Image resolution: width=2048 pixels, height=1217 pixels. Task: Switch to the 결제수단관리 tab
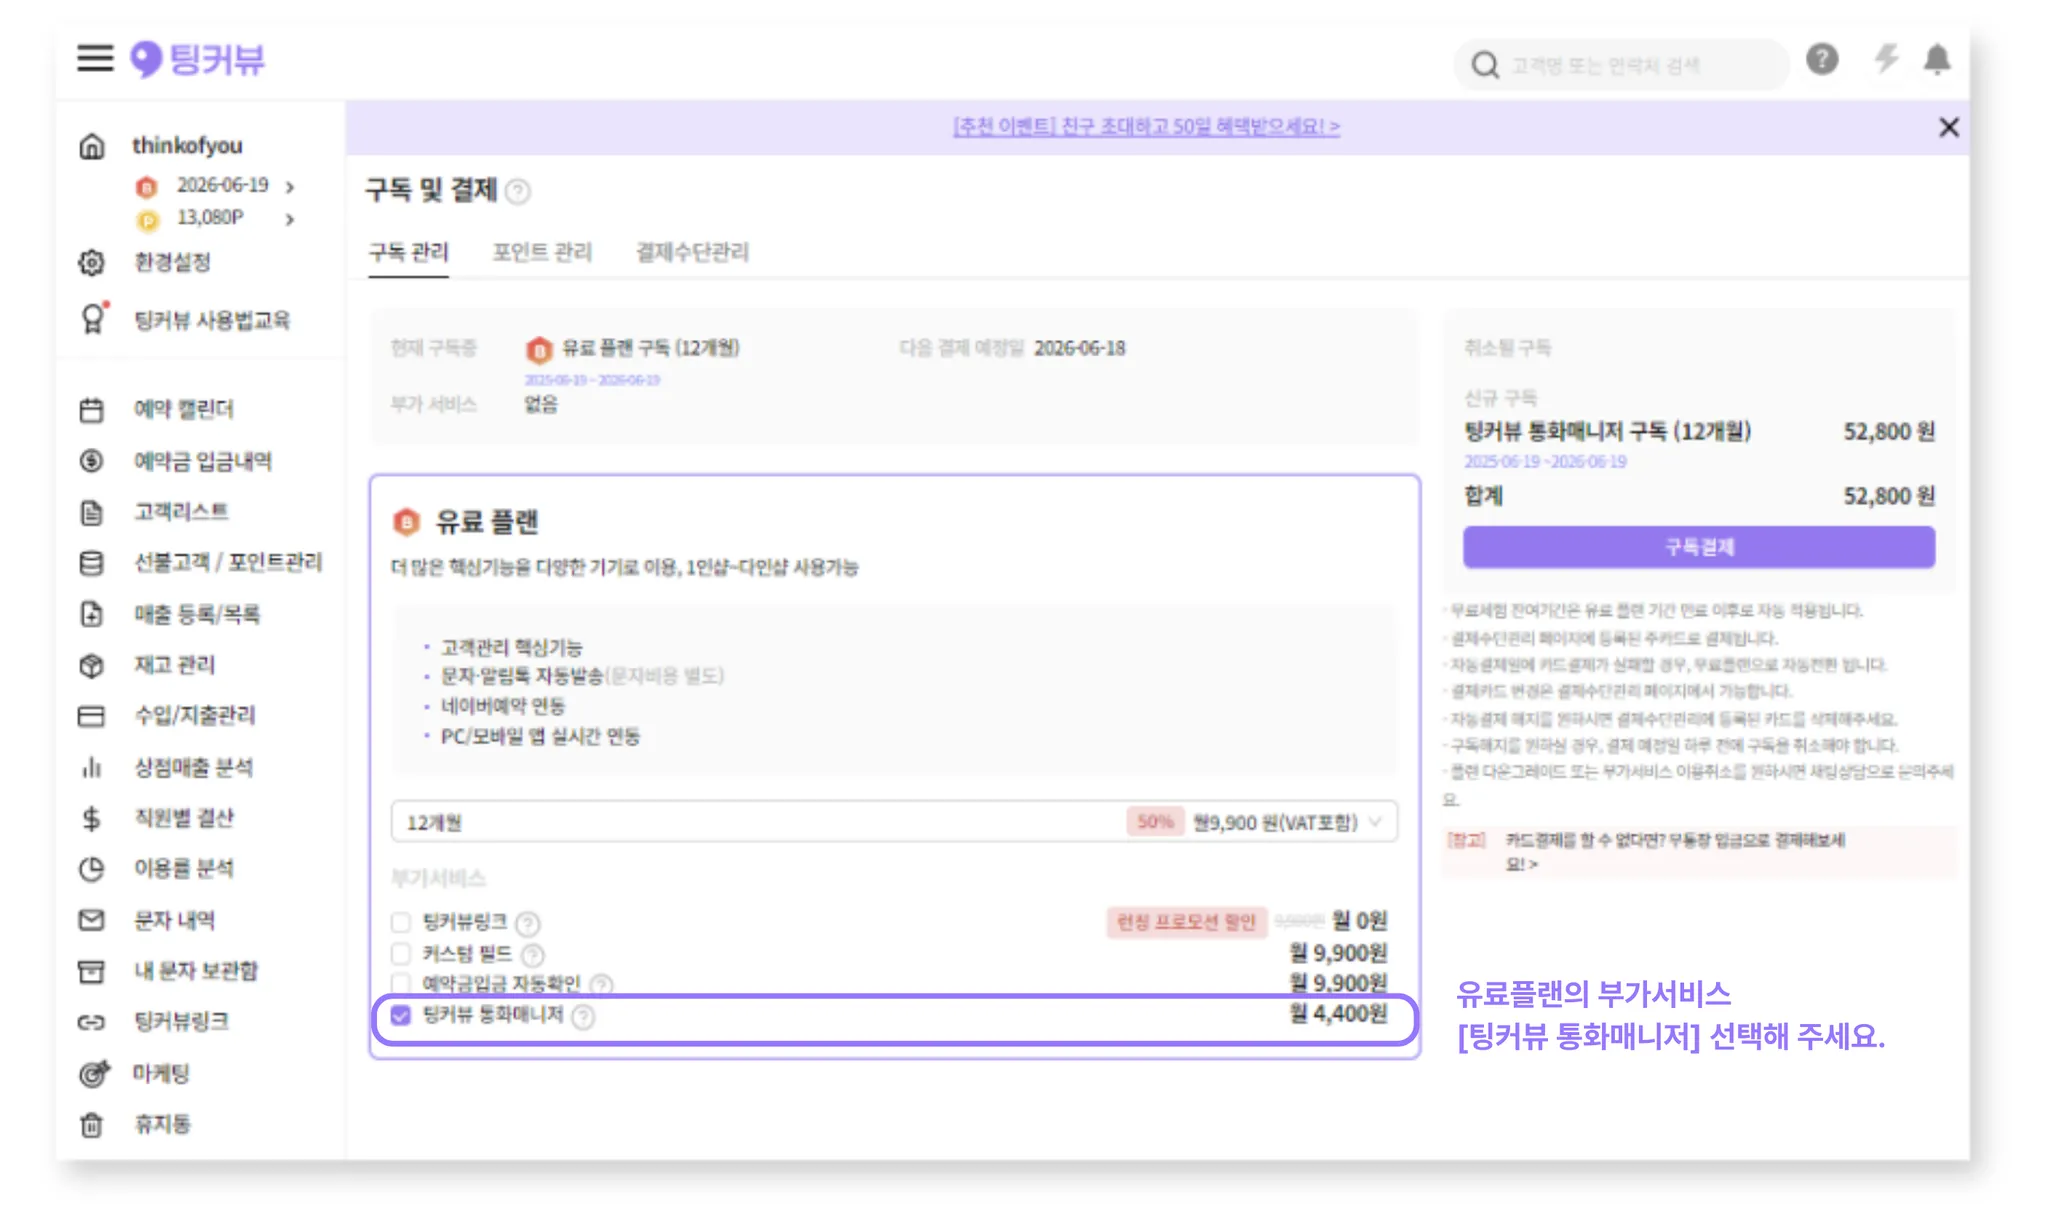692,252
